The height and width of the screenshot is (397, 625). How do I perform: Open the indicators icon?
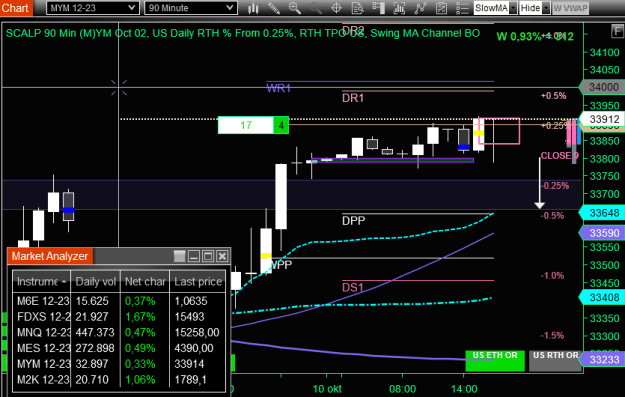click(x=399, y=8)
